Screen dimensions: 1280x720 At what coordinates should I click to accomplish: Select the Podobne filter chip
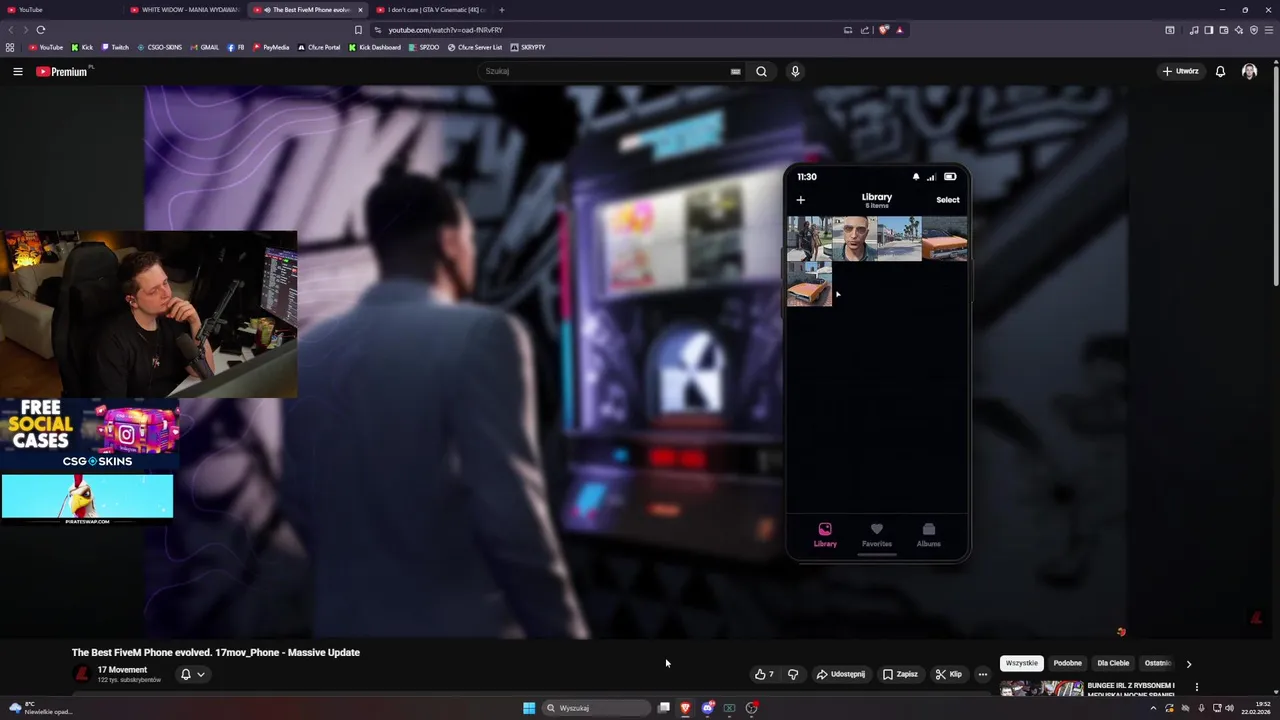(x=1067, y=663)
